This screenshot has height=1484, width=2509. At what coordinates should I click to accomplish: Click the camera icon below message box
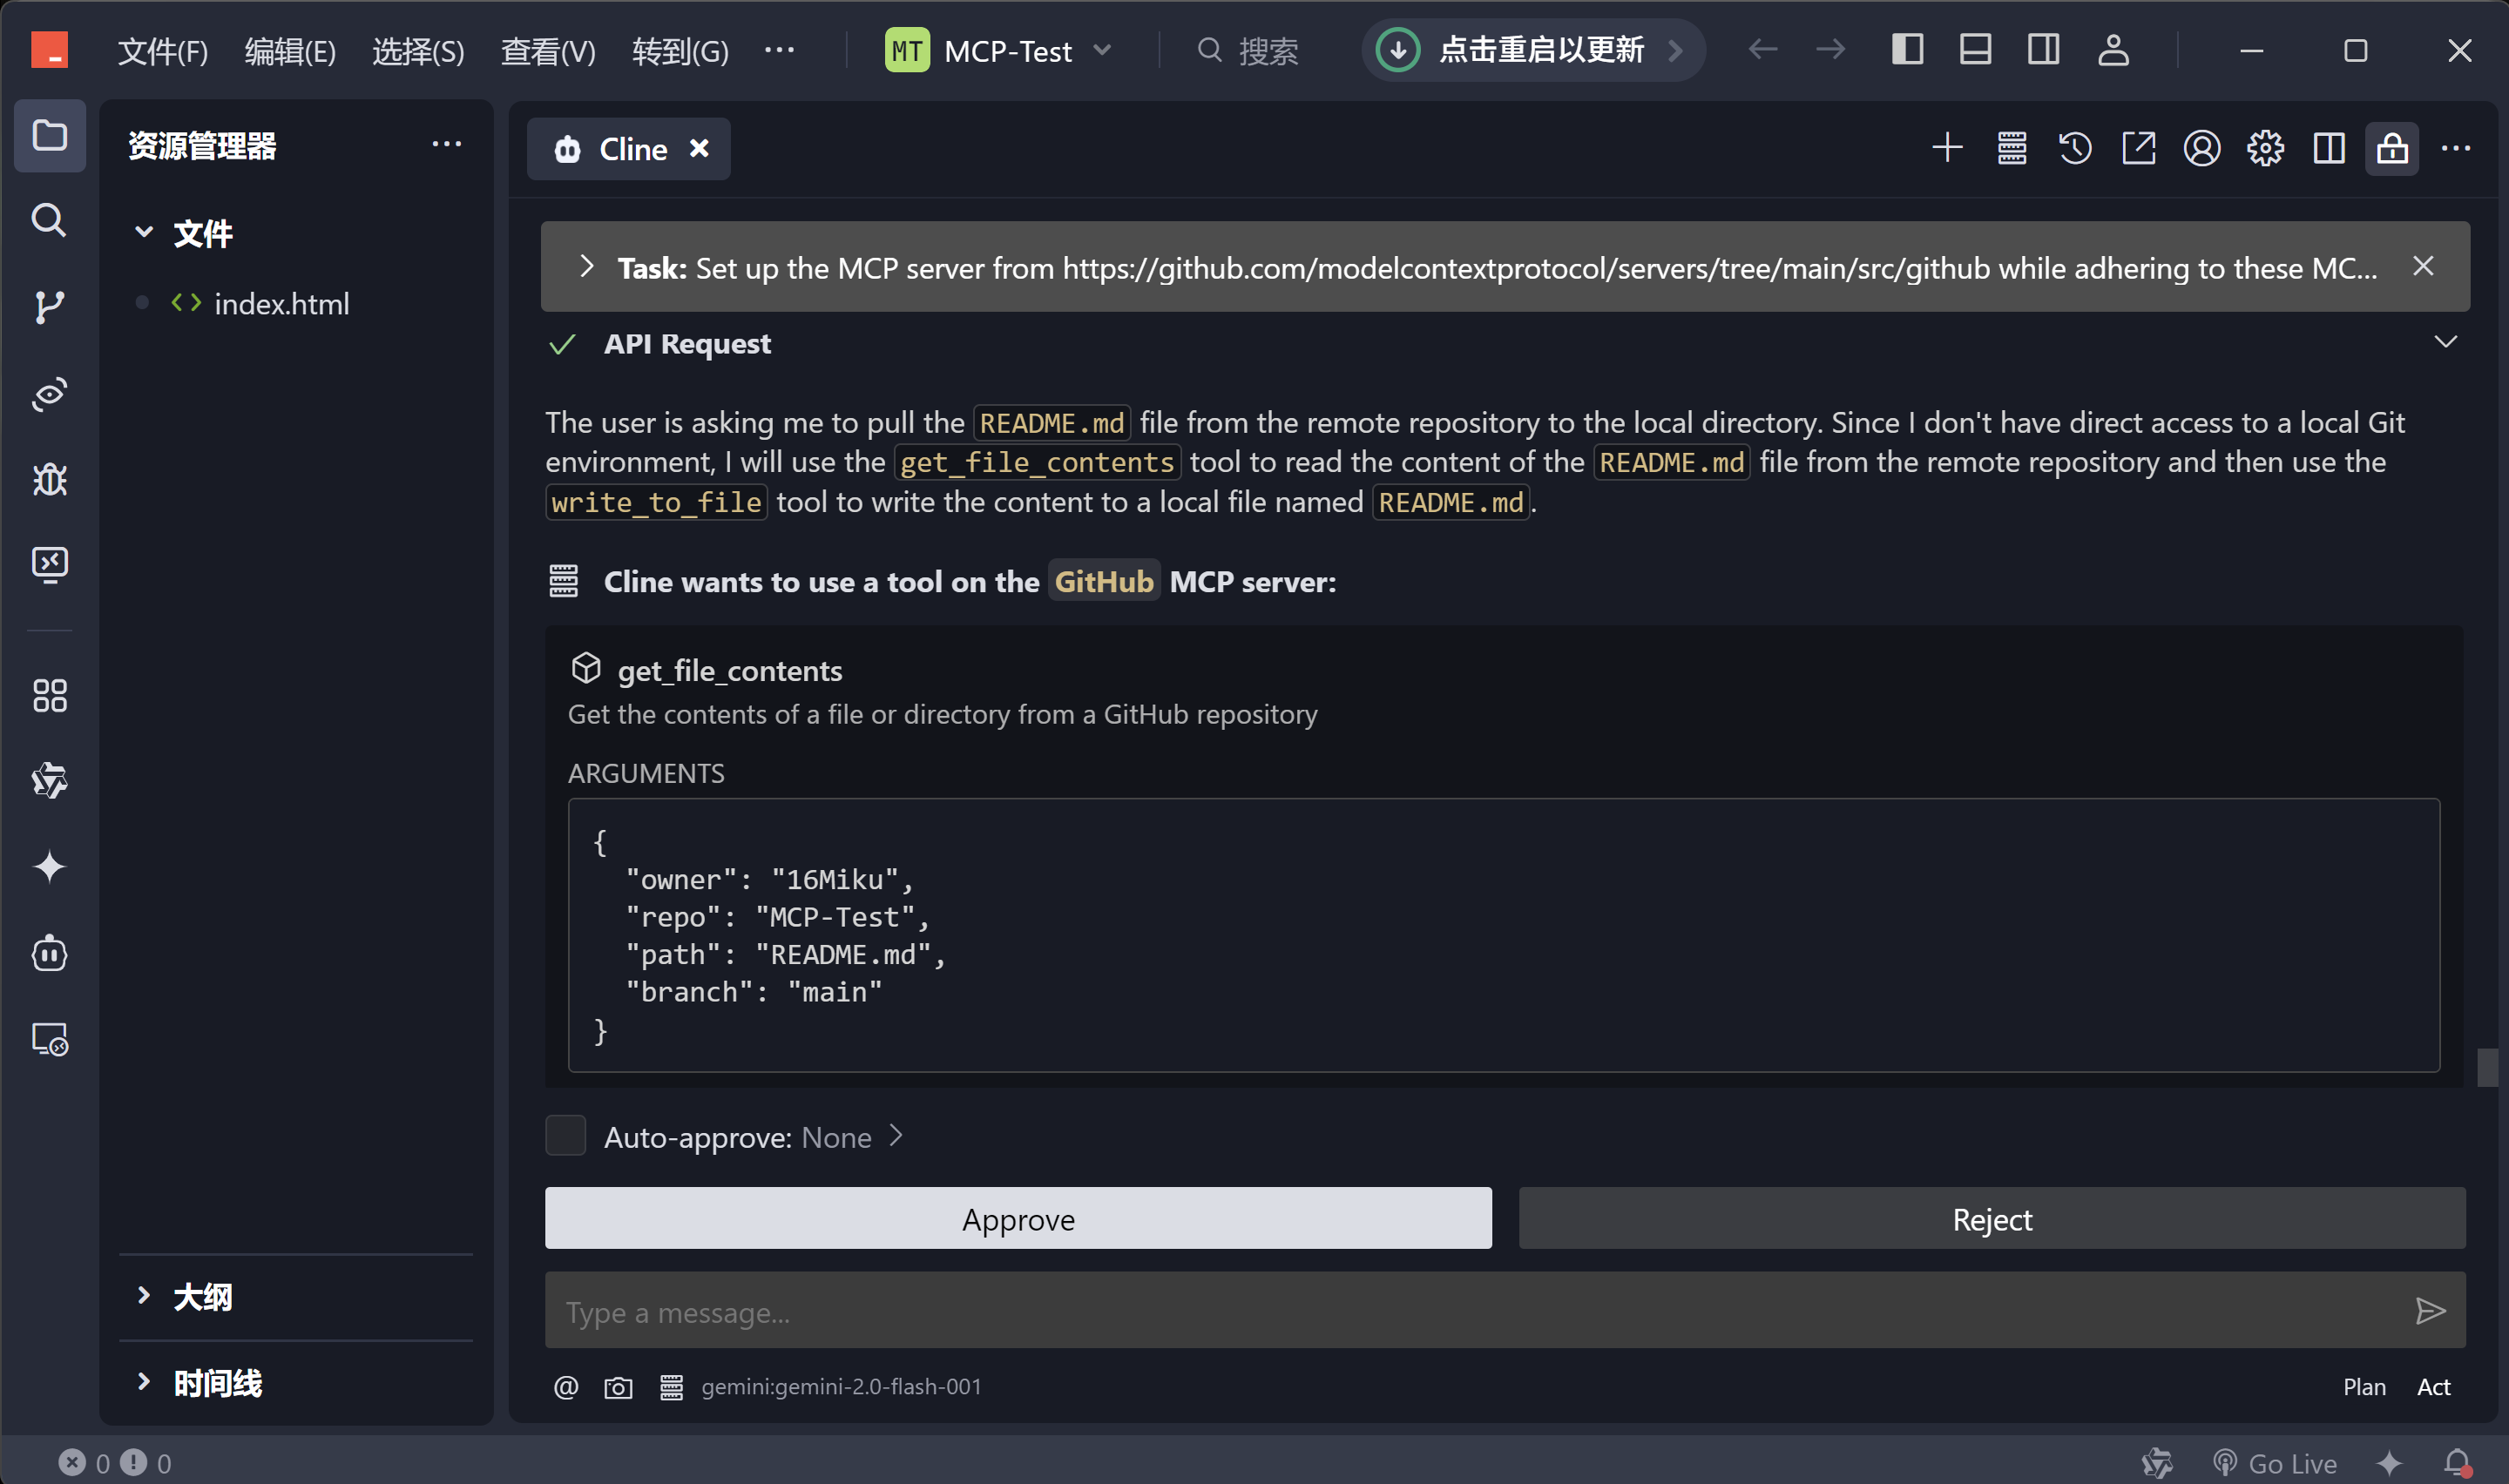pyautogui.click(x=618, y=1388)
